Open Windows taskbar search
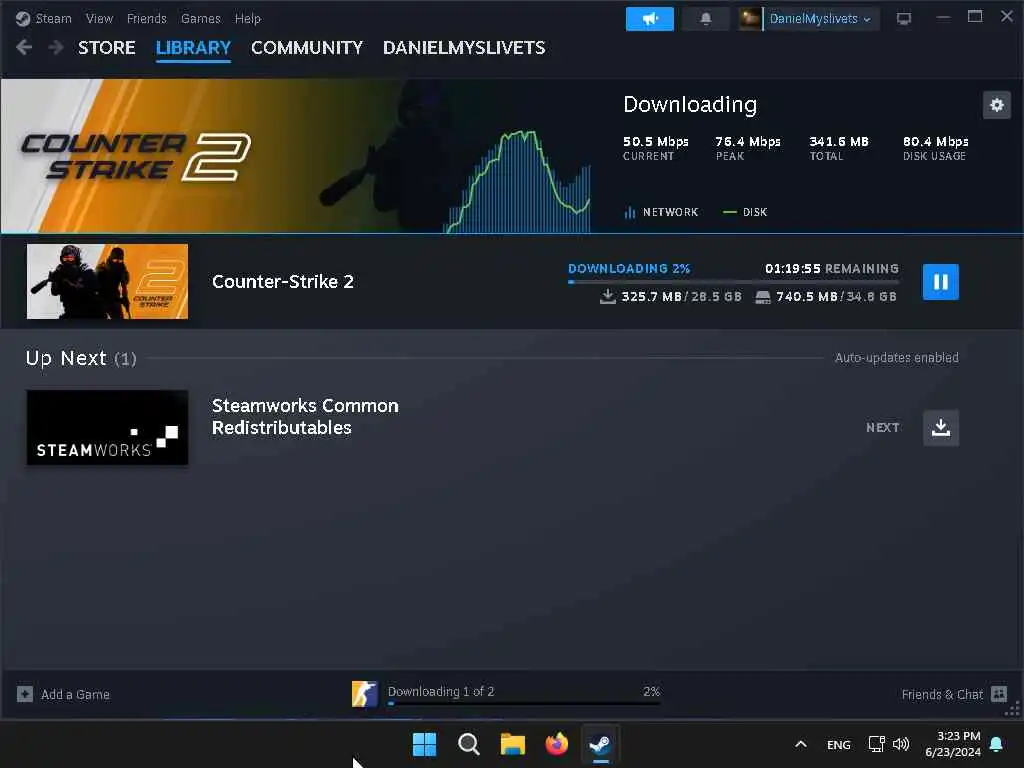Viewport: 1024px width, 768px height. click(469, 744)
